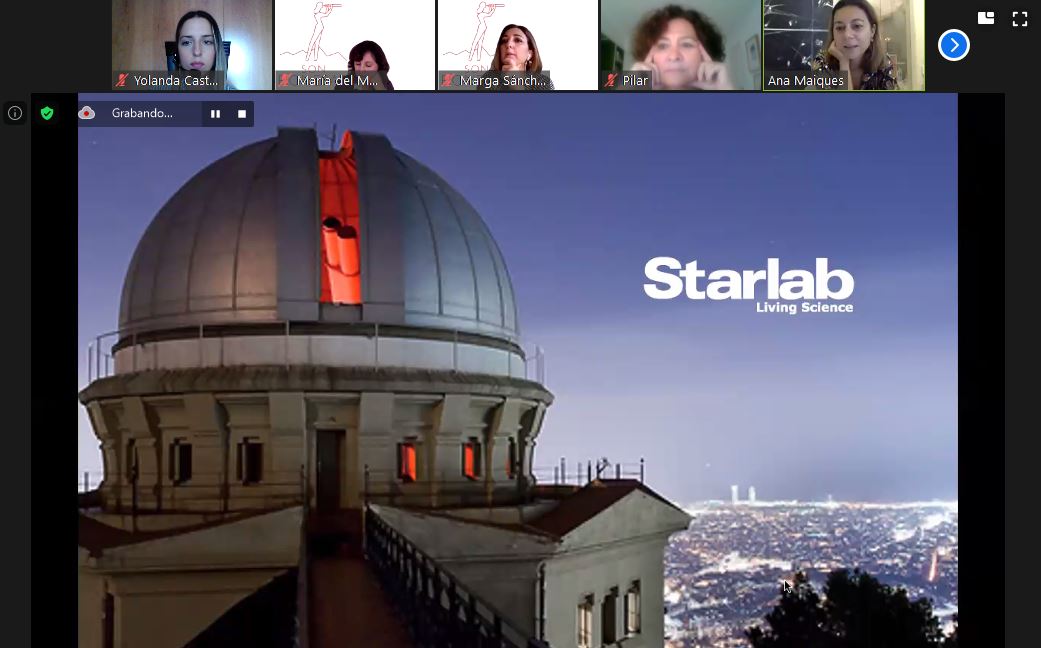1041x648 pixels.
Task: Select Yolanda Cast... video thumbnail
Action: tap(192, 45)
